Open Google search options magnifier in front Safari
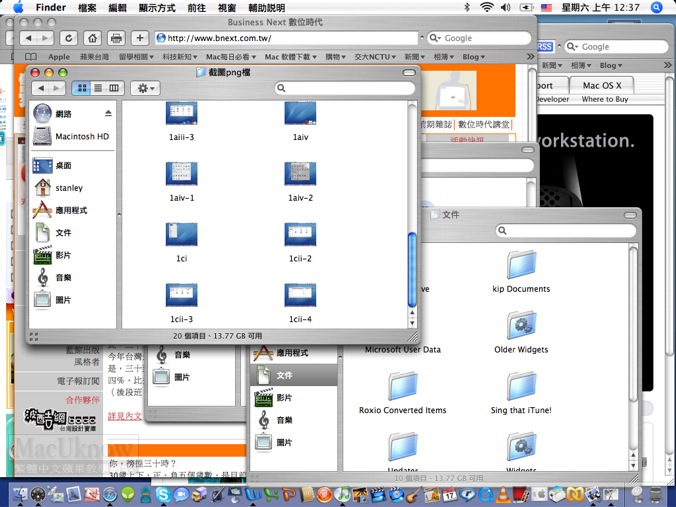This screenshot has height=507, width=676. (x=435, y=38)
